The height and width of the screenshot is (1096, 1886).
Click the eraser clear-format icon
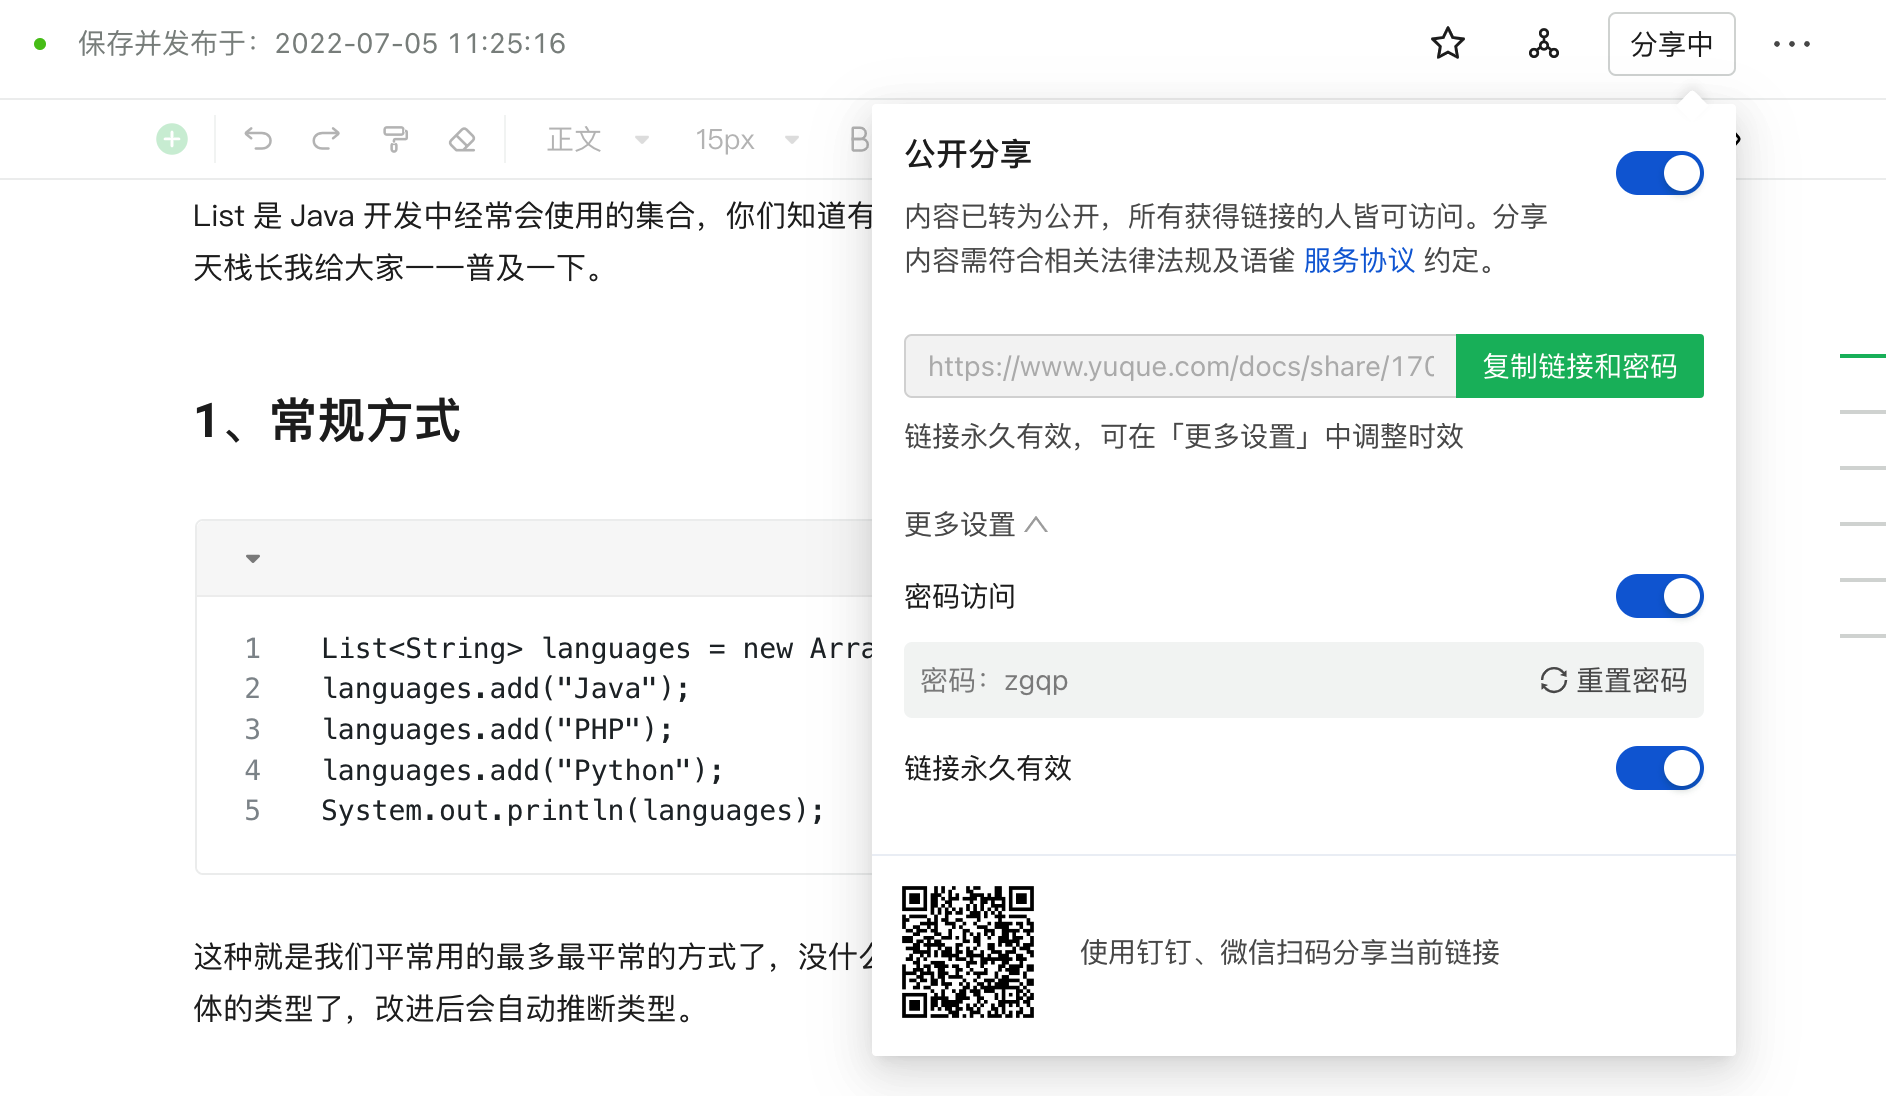pyautogui.click(x=462, y=139)
